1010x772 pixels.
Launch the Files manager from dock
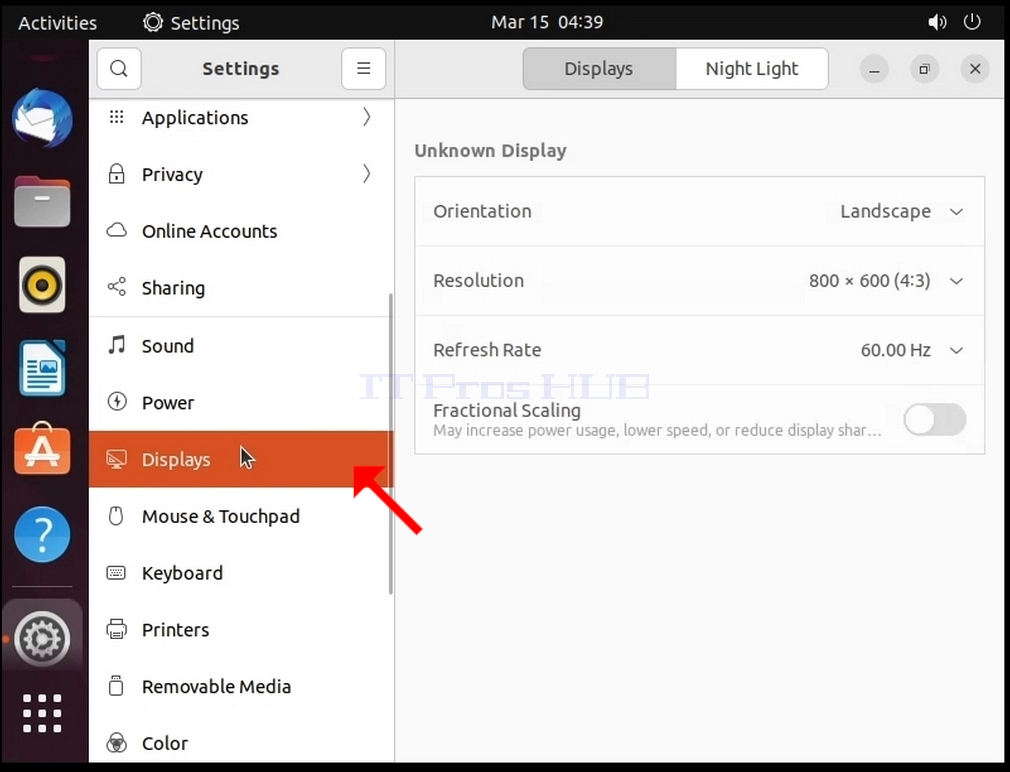coord(43,202)
